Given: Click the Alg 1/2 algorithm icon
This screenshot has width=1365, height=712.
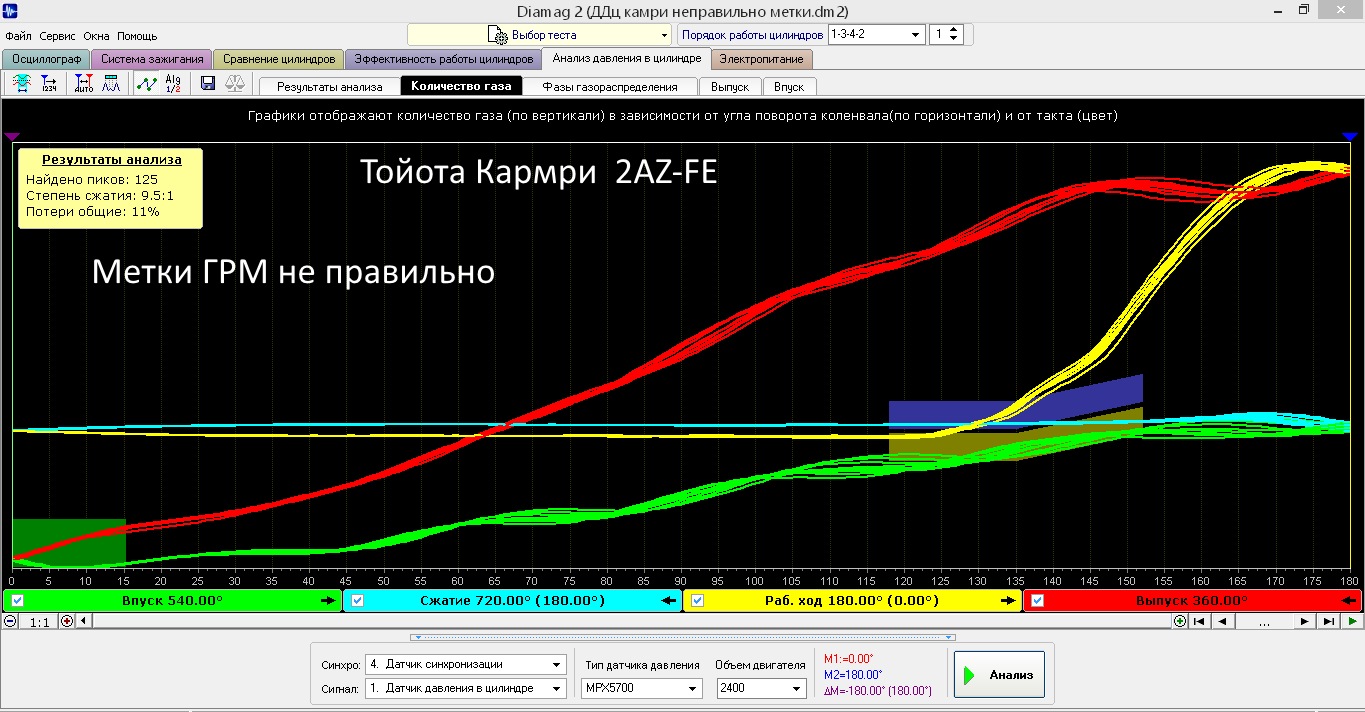Looking at the screenshot, I should click(x=173, y=84).
